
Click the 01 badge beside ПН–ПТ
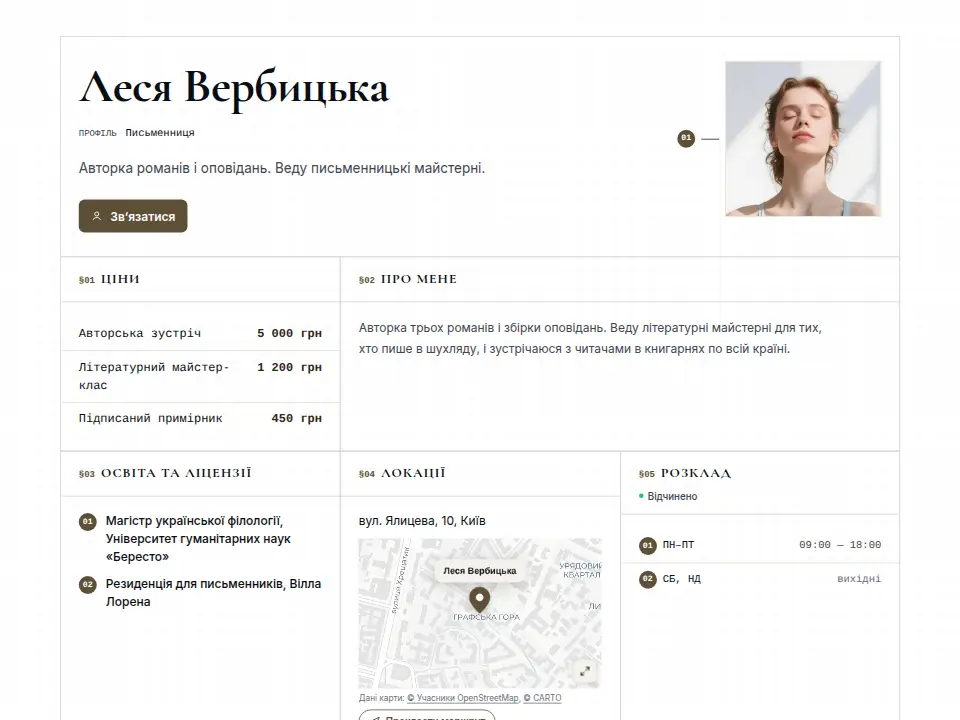[x=648, y=545]
